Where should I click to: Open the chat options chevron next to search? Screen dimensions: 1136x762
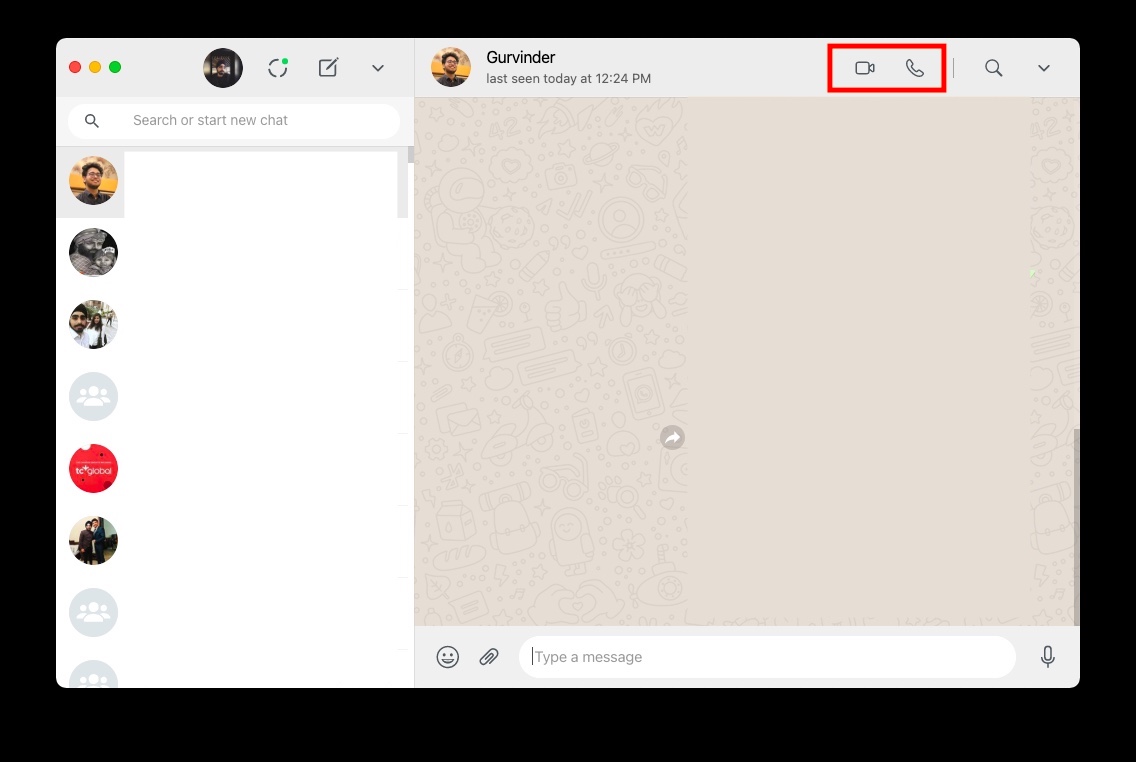[x=1044, y=68]
